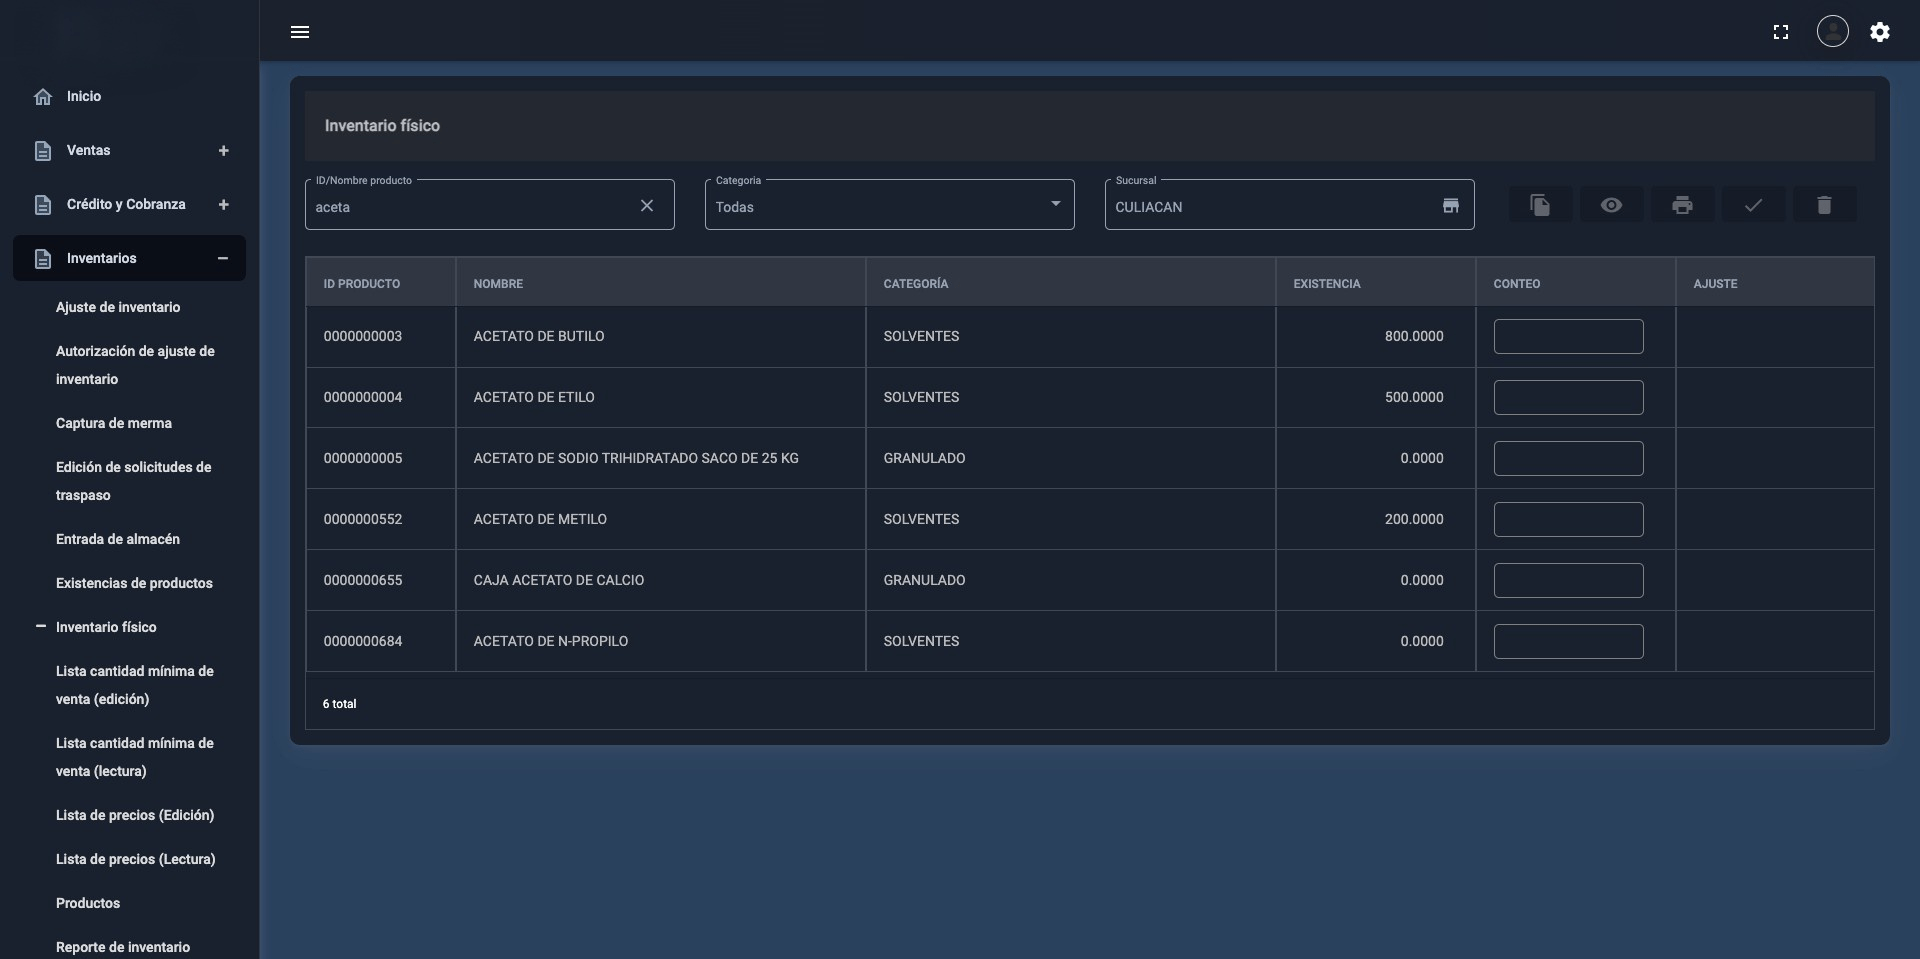Click the trash delete icon
This screenshot has height=959, width=1920.
pyautogui.click(x=1824, y=205)
